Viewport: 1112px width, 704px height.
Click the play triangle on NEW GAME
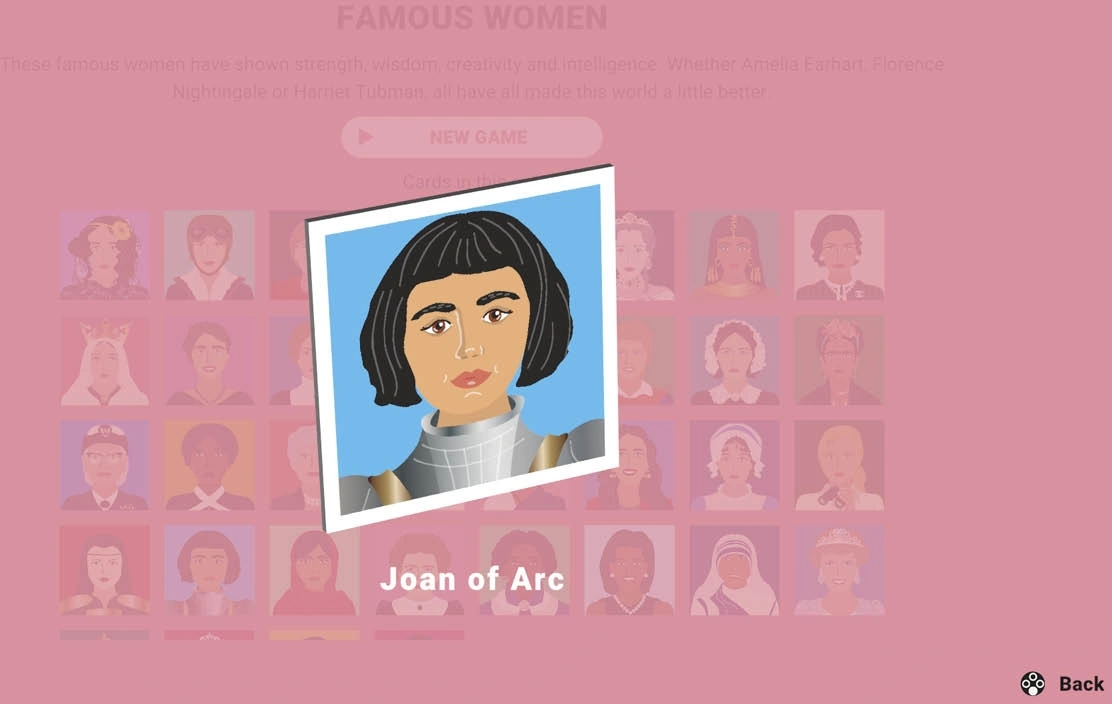pos(366,136)
